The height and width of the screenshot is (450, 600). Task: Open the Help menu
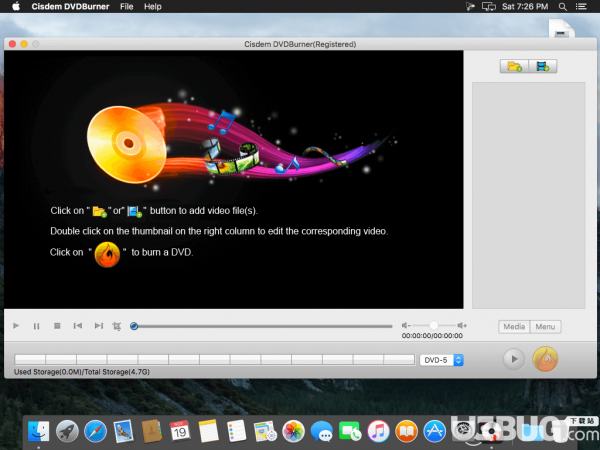tap(153, 7)
